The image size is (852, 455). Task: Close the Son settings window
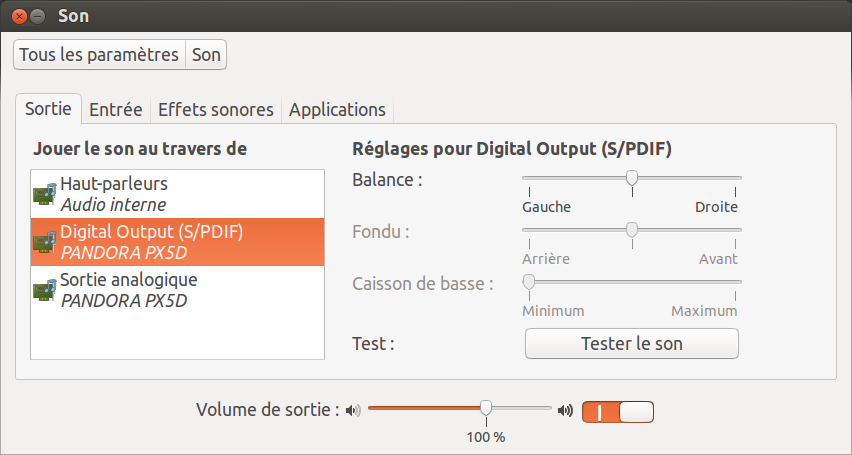click(19, 16)
